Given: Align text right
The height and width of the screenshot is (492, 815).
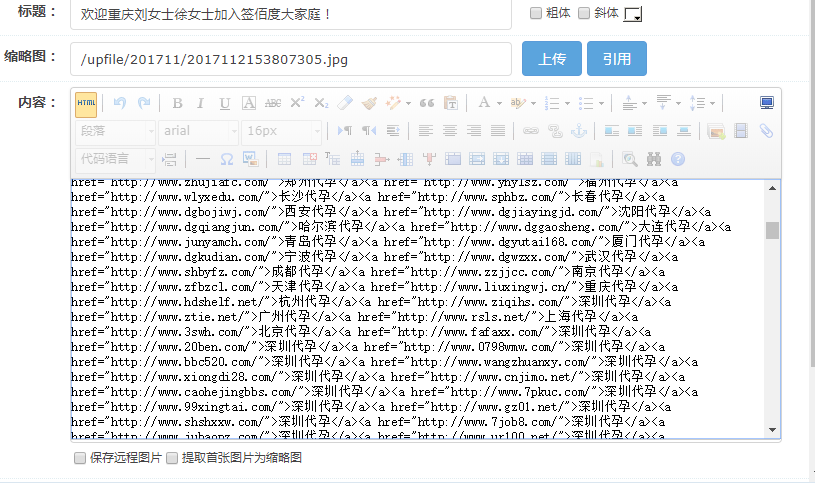Looking at the screenshot, I should 474,131.
